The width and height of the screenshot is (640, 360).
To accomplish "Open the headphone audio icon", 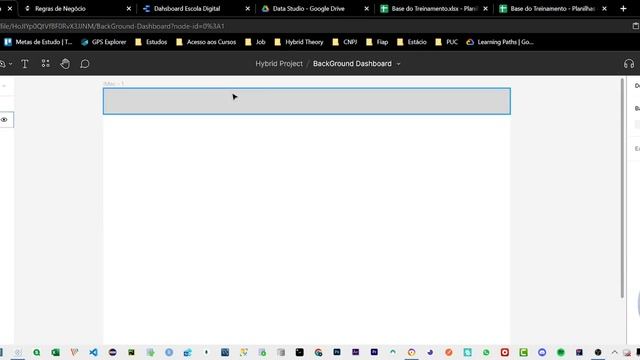I will click(629, 64).
